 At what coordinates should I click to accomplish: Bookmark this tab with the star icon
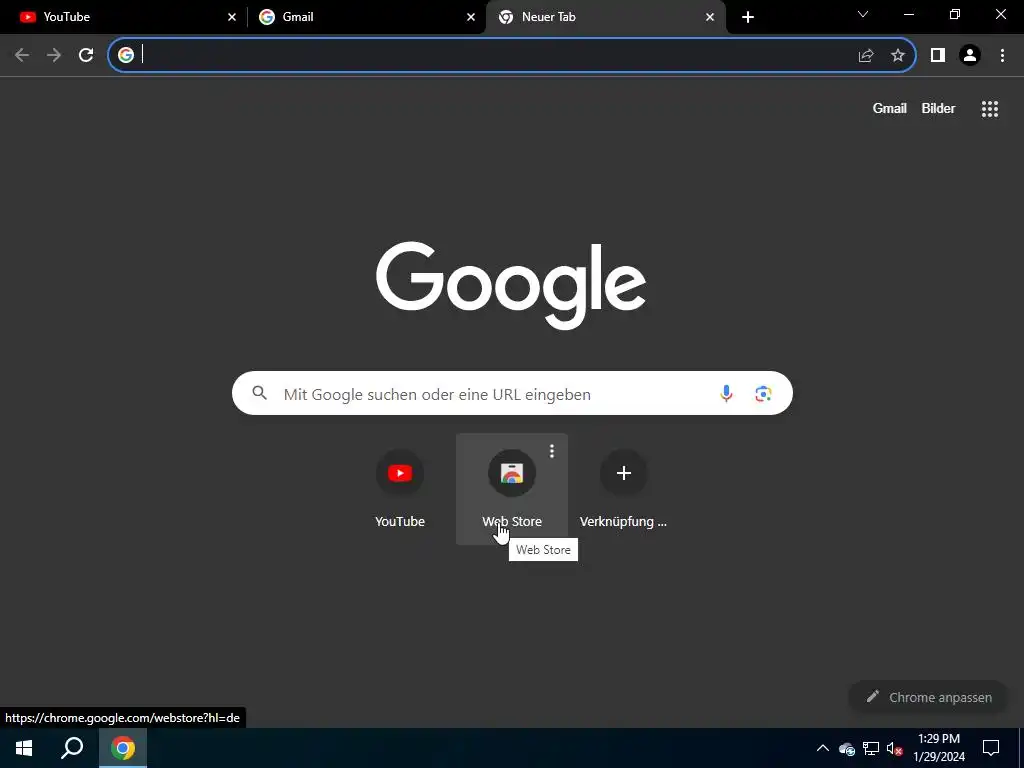pos(898,56)
